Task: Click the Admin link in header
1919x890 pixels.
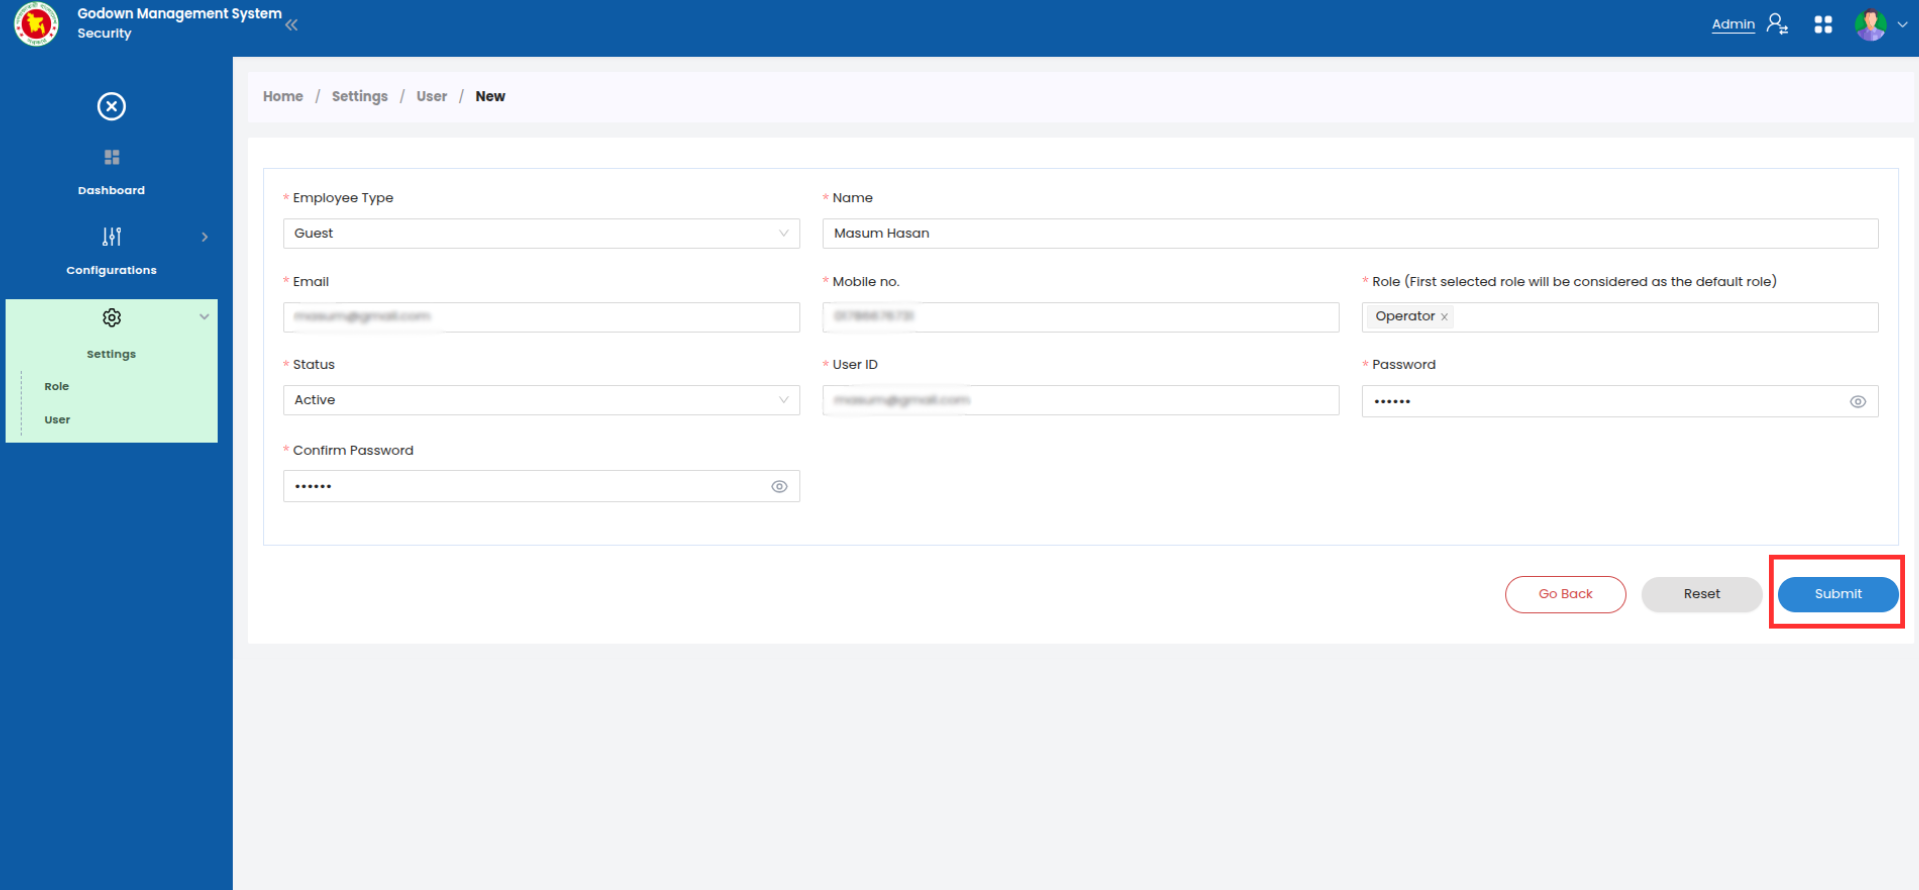Action: point(1733,24)
